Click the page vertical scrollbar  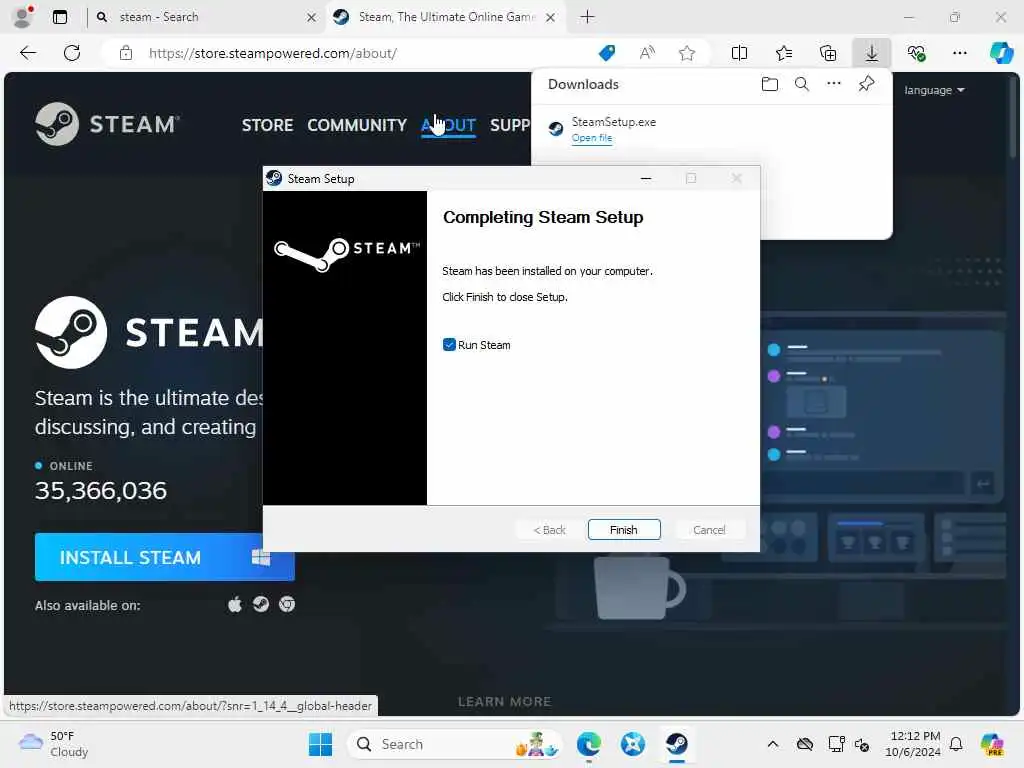click(x=1013, y=116)
